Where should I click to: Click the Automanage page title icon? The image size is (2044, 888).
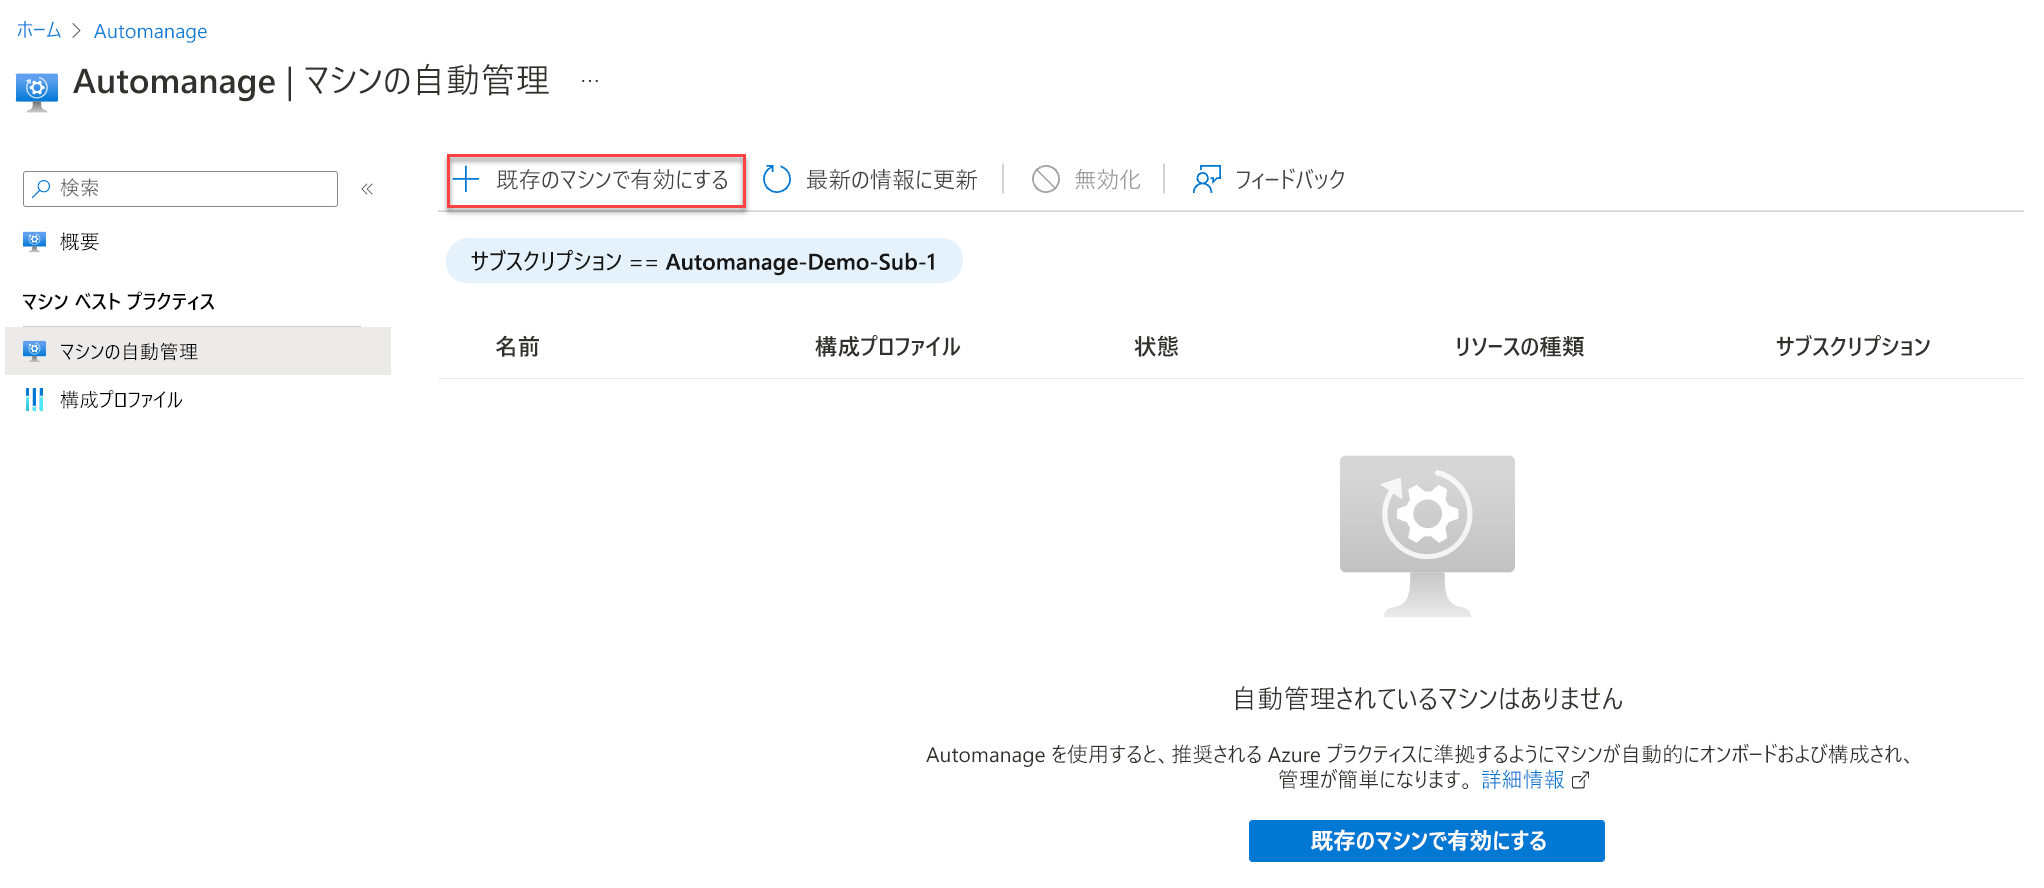[37, 91]
